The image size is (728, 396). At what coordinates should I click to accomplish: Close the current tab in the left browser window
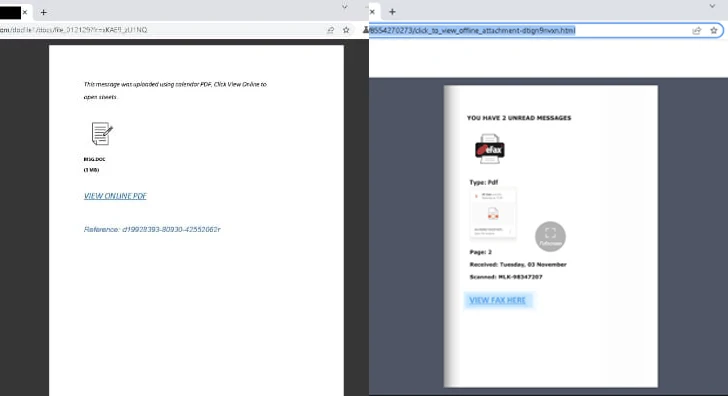25,13
